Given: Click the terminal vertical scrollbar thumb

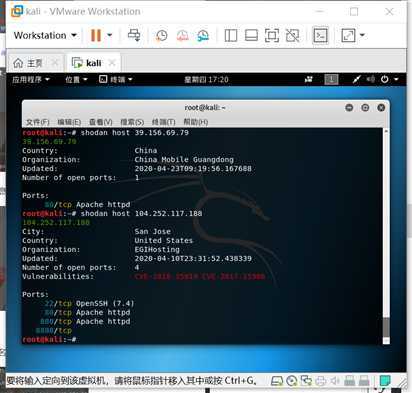Looking at the screenshot, I should click(x=386, y=327).
